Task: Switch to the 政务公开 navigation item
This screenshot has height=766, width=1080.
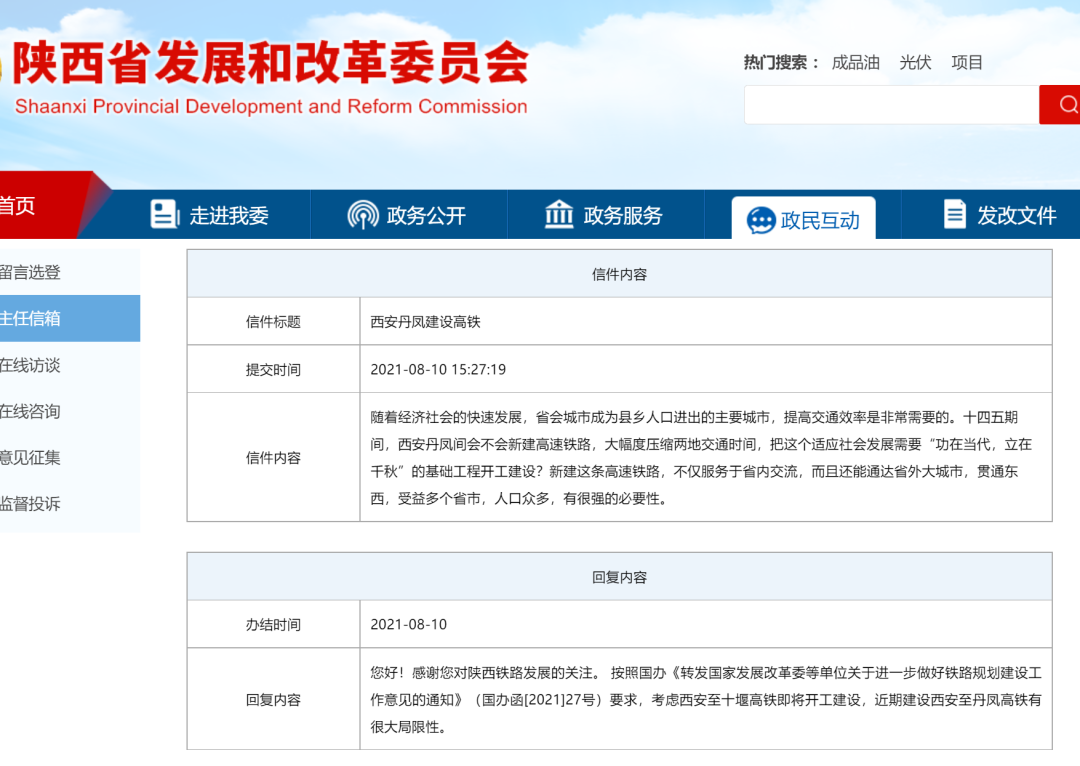Action: coord(426,215)
